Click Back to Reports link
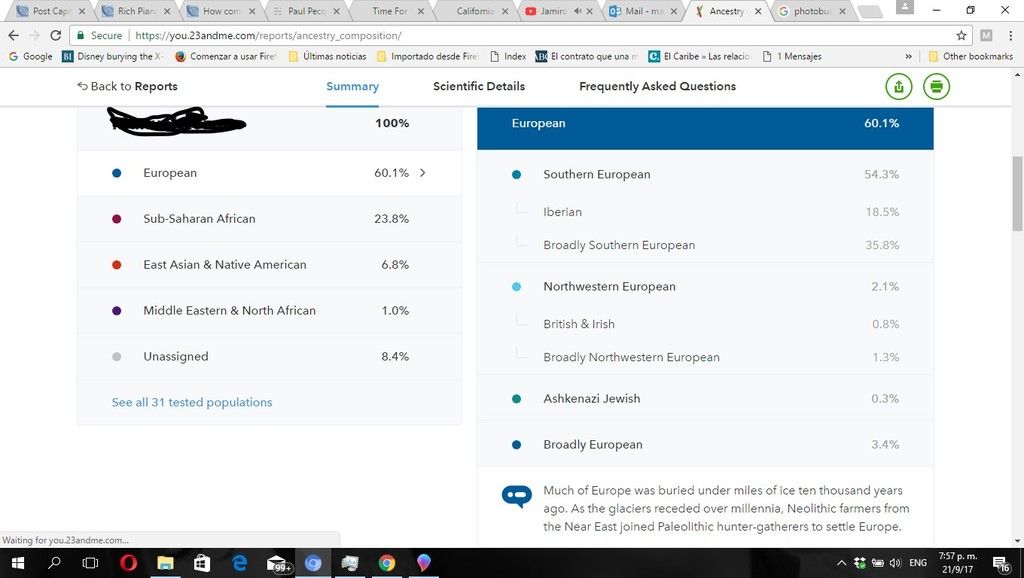The height and width of the screenshot is (578, 1024). tap(127, 86)
